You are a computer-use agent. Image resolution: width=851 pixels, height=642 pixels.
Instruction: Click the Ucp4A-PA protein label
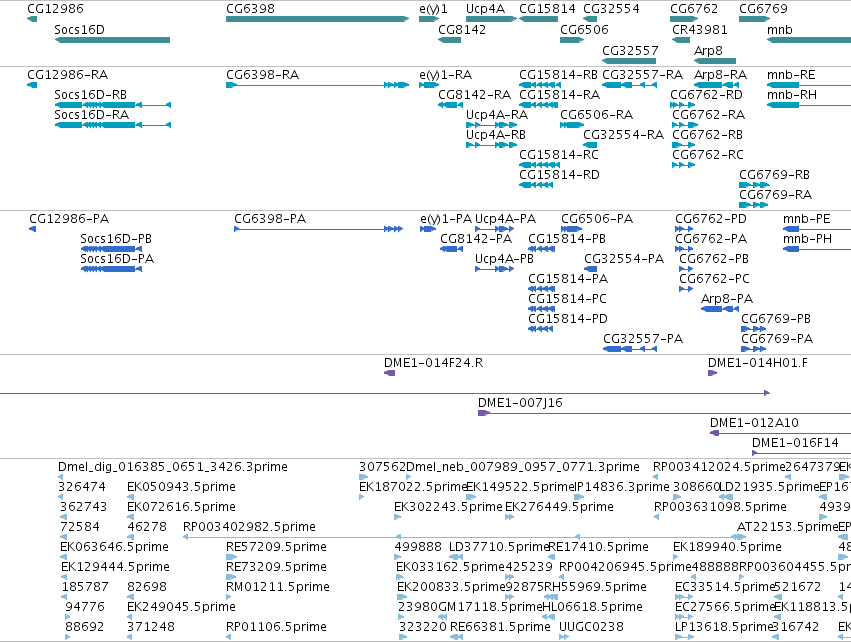[505, 219]
